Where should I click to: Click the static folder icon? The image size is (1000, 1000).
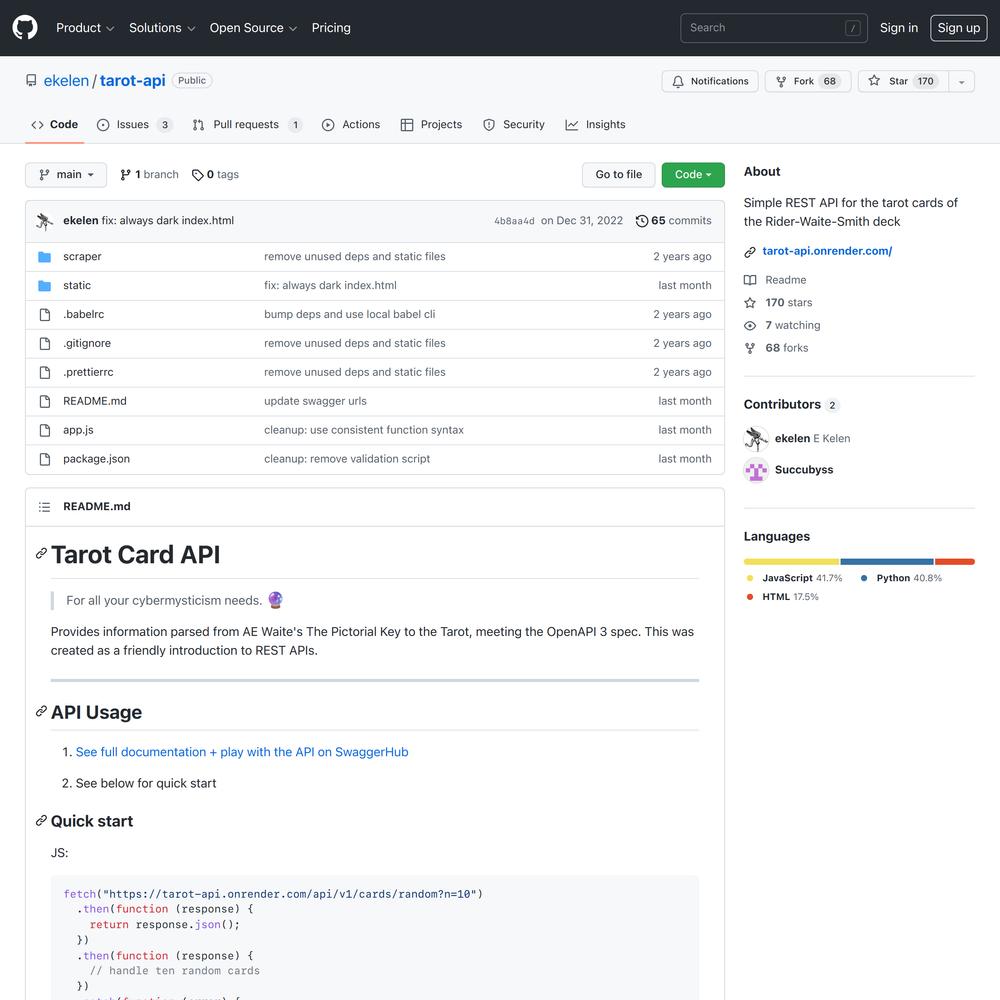point(45,286)
